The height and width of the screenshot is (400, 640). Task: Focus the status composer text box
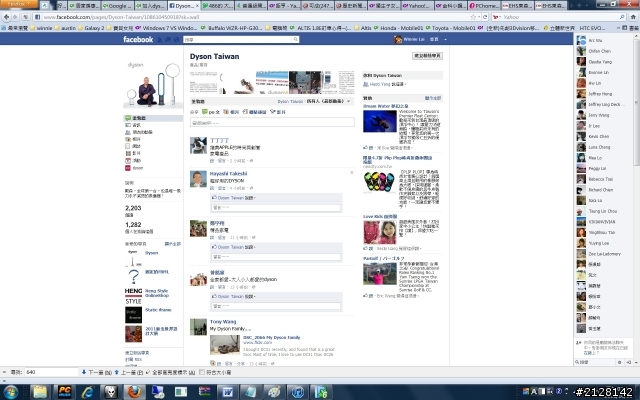click(x=272, y=122)
